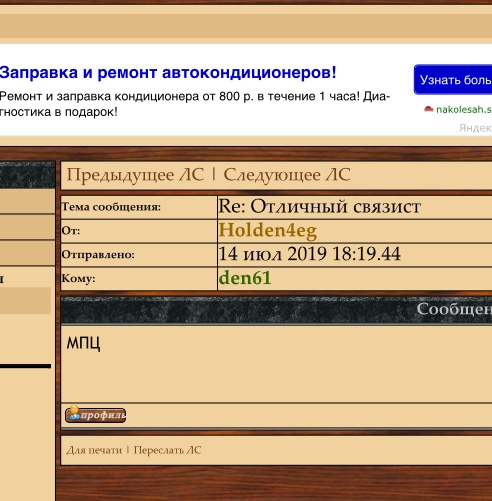Click the Отправлено field label
This screenshot has height=501, width=492.
click(98, 255)
